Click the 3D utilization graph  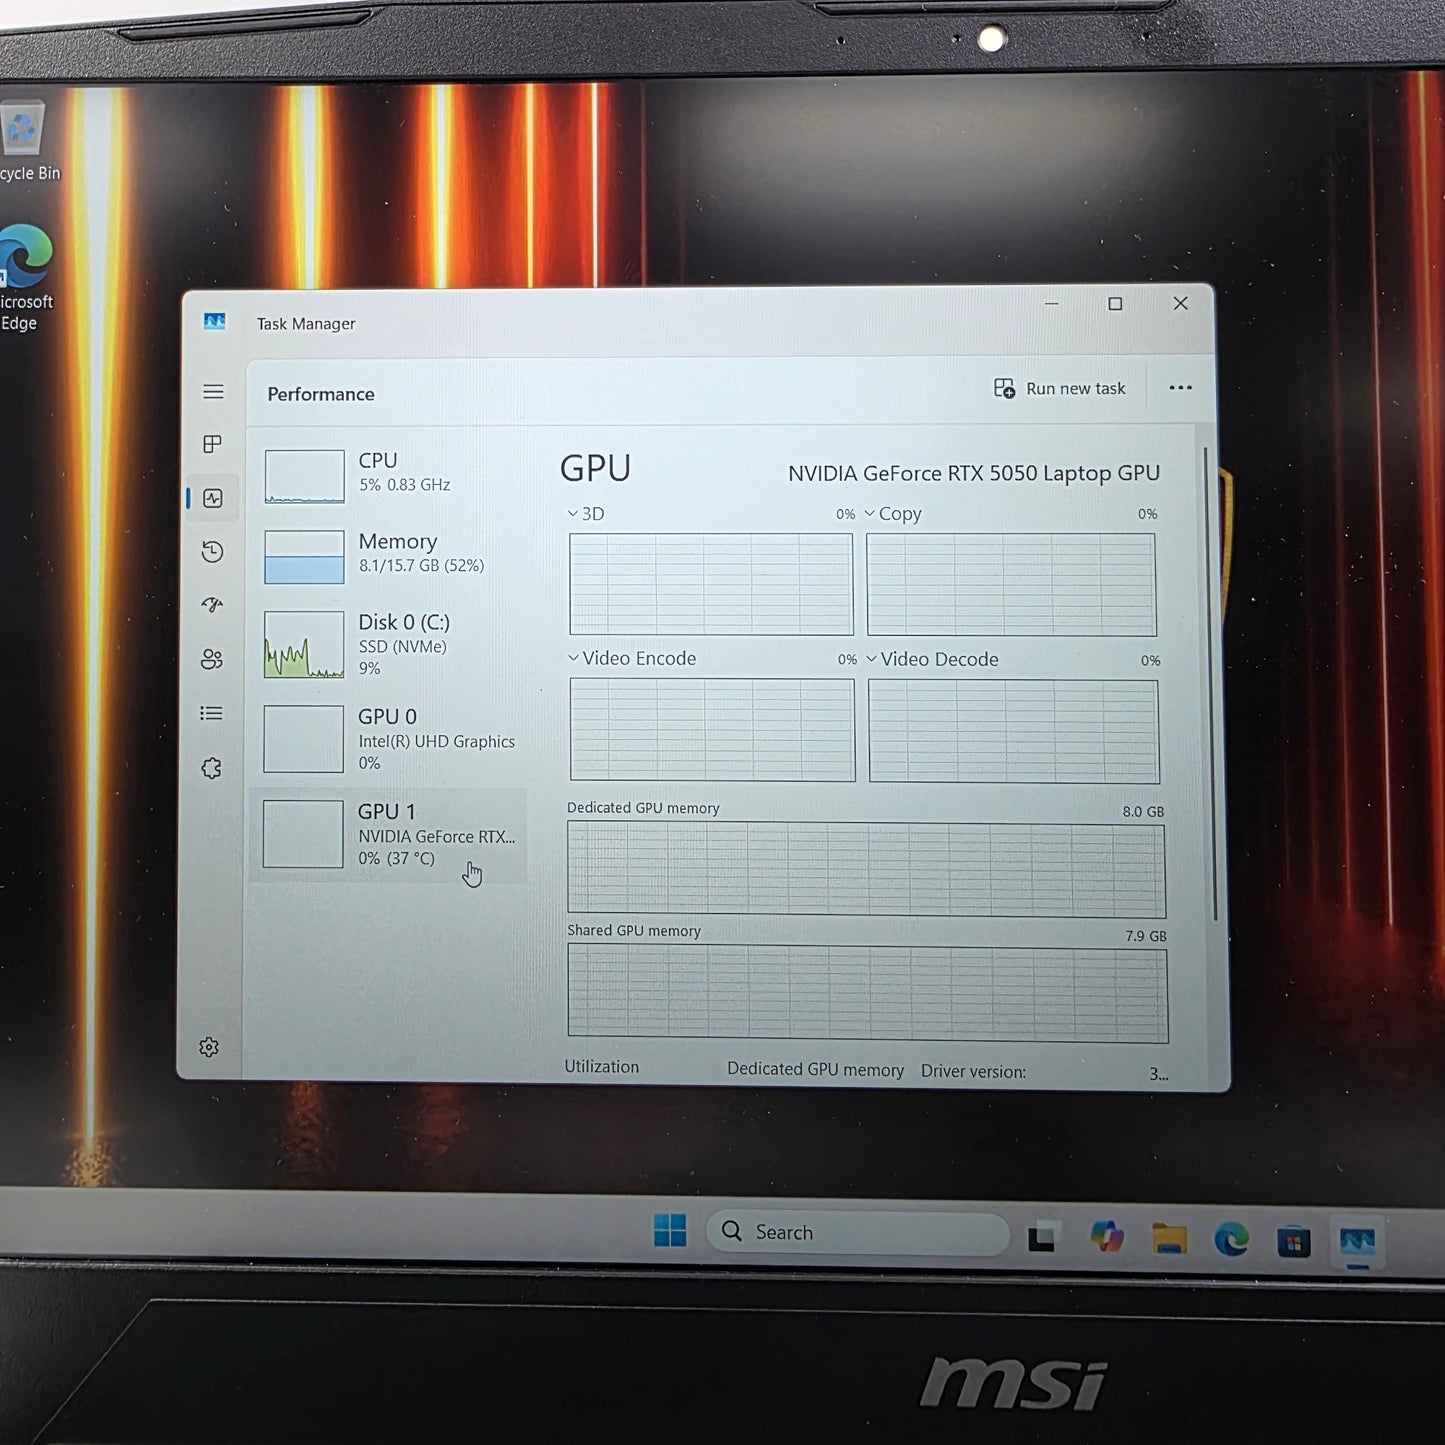(711, 584)
